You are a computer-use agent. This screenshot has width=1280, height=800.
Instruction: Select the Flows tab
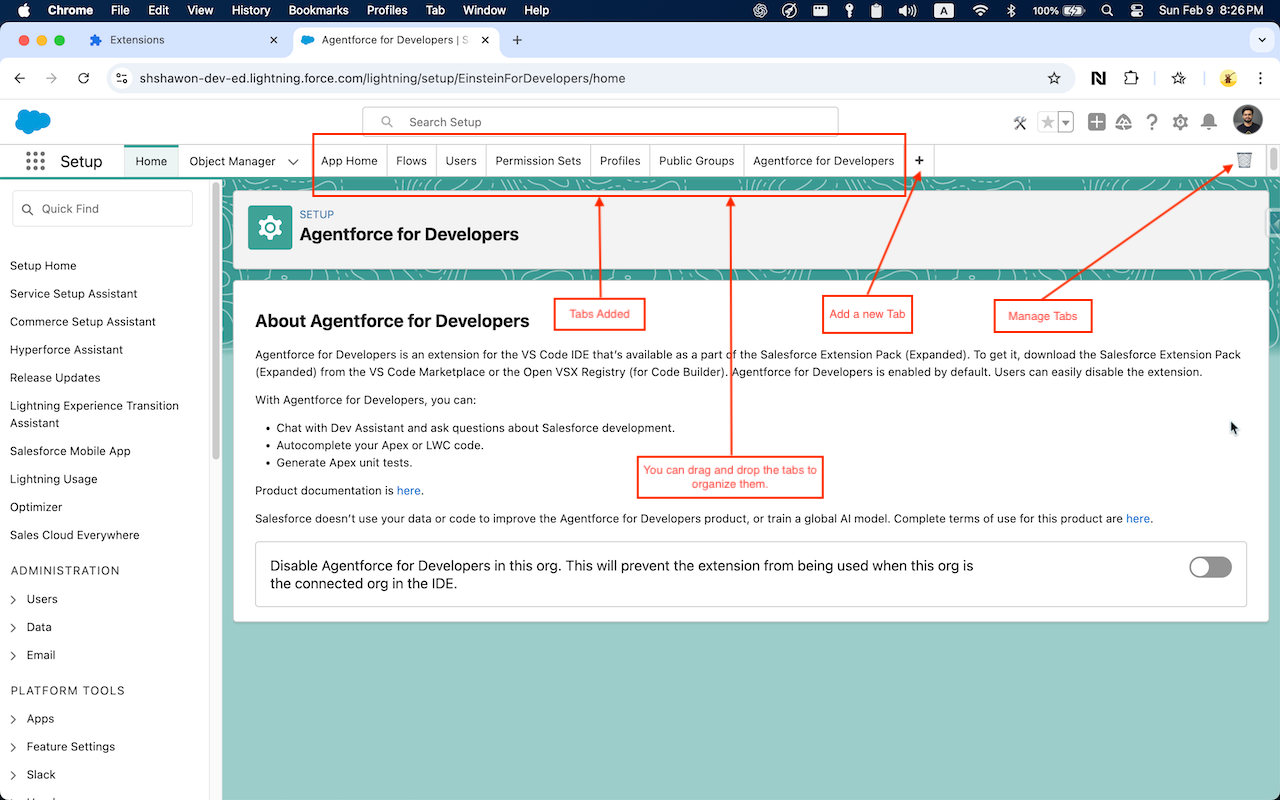point(411,161)
